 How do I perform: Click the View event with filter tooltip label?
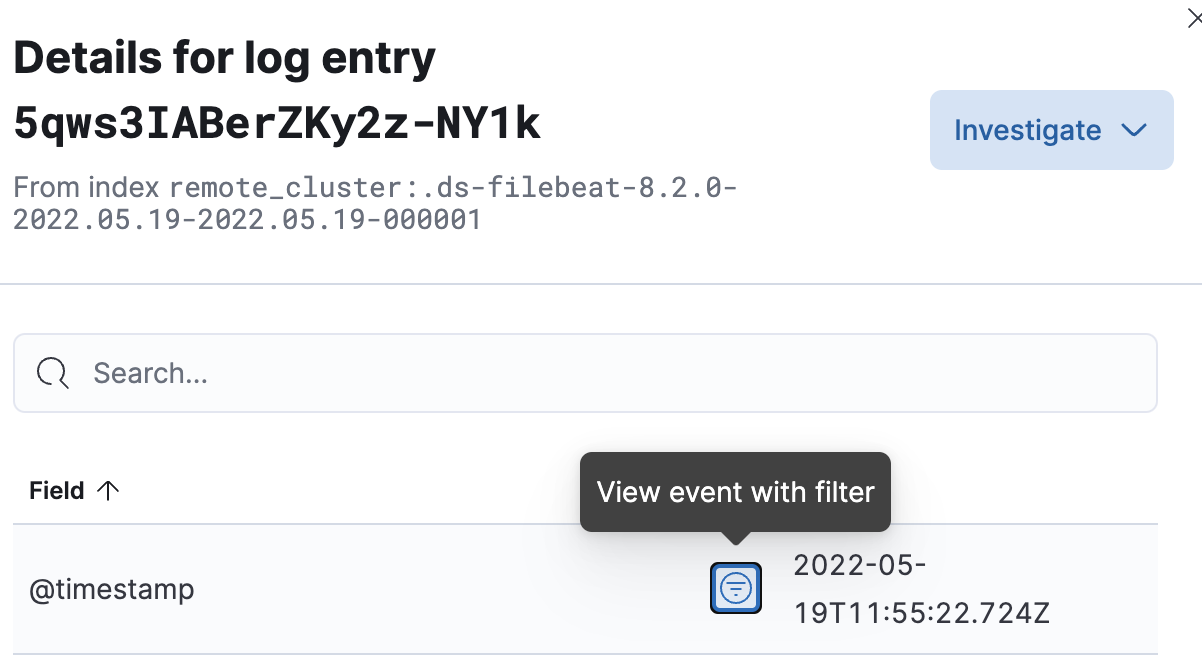(x=735, y=491)
